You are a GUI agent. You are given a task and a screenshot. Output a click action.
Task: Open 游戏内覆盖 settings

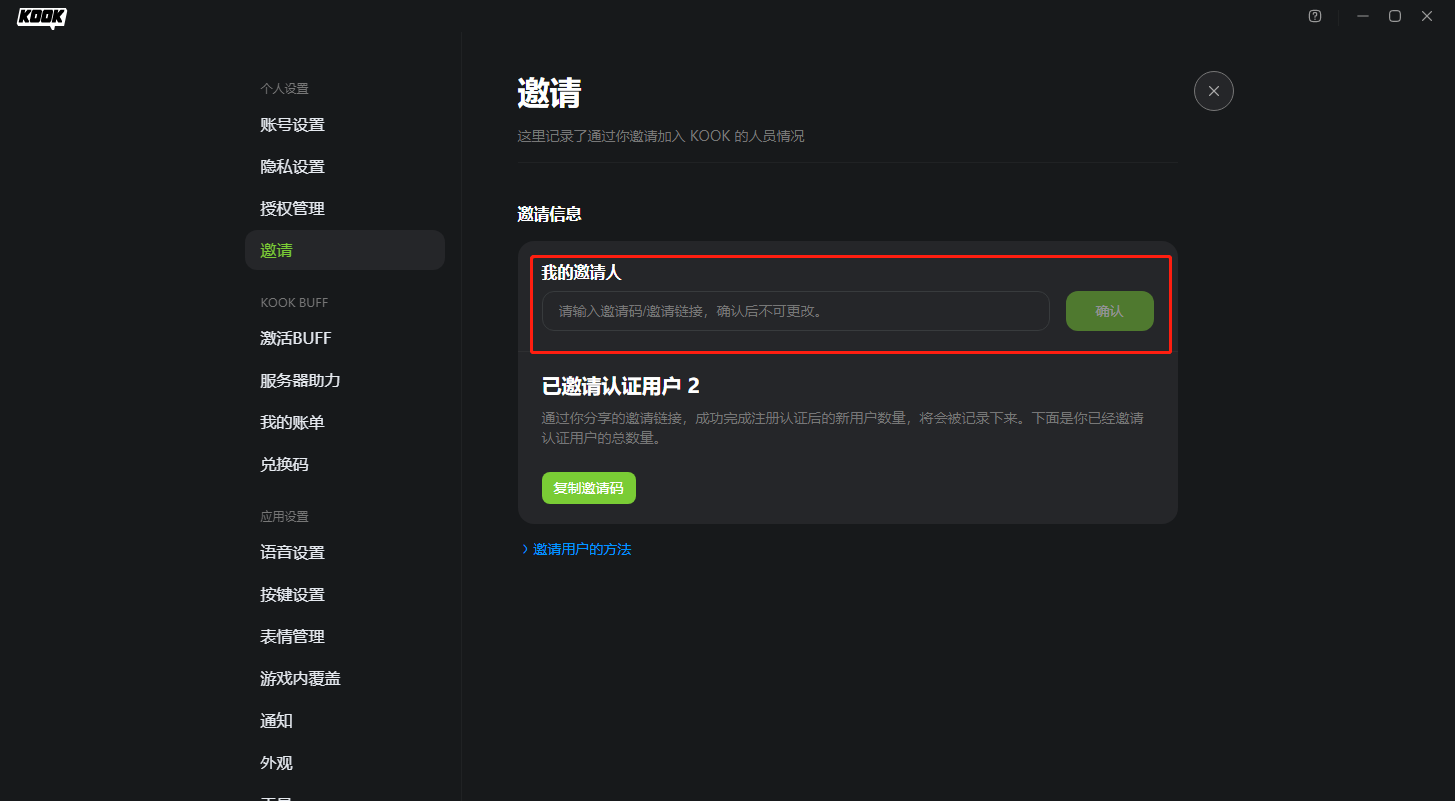(345, 679)
